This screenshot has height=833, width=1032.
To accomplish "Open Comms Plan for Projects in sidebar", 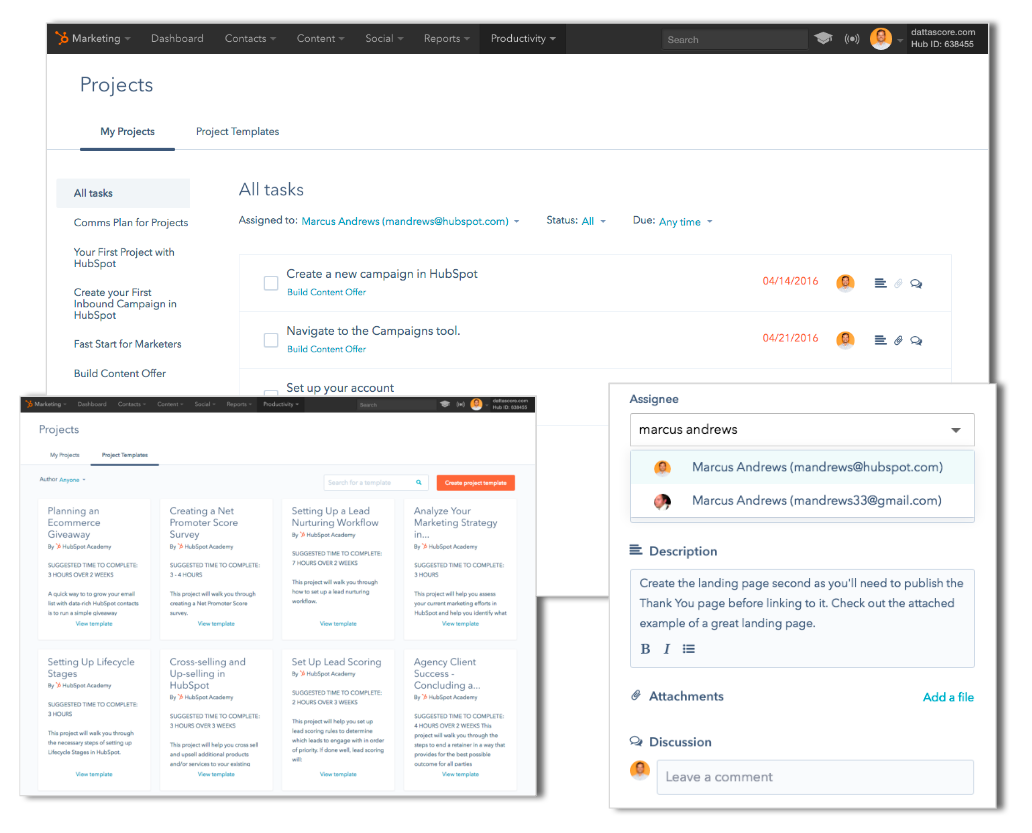I will coord(131,222).
